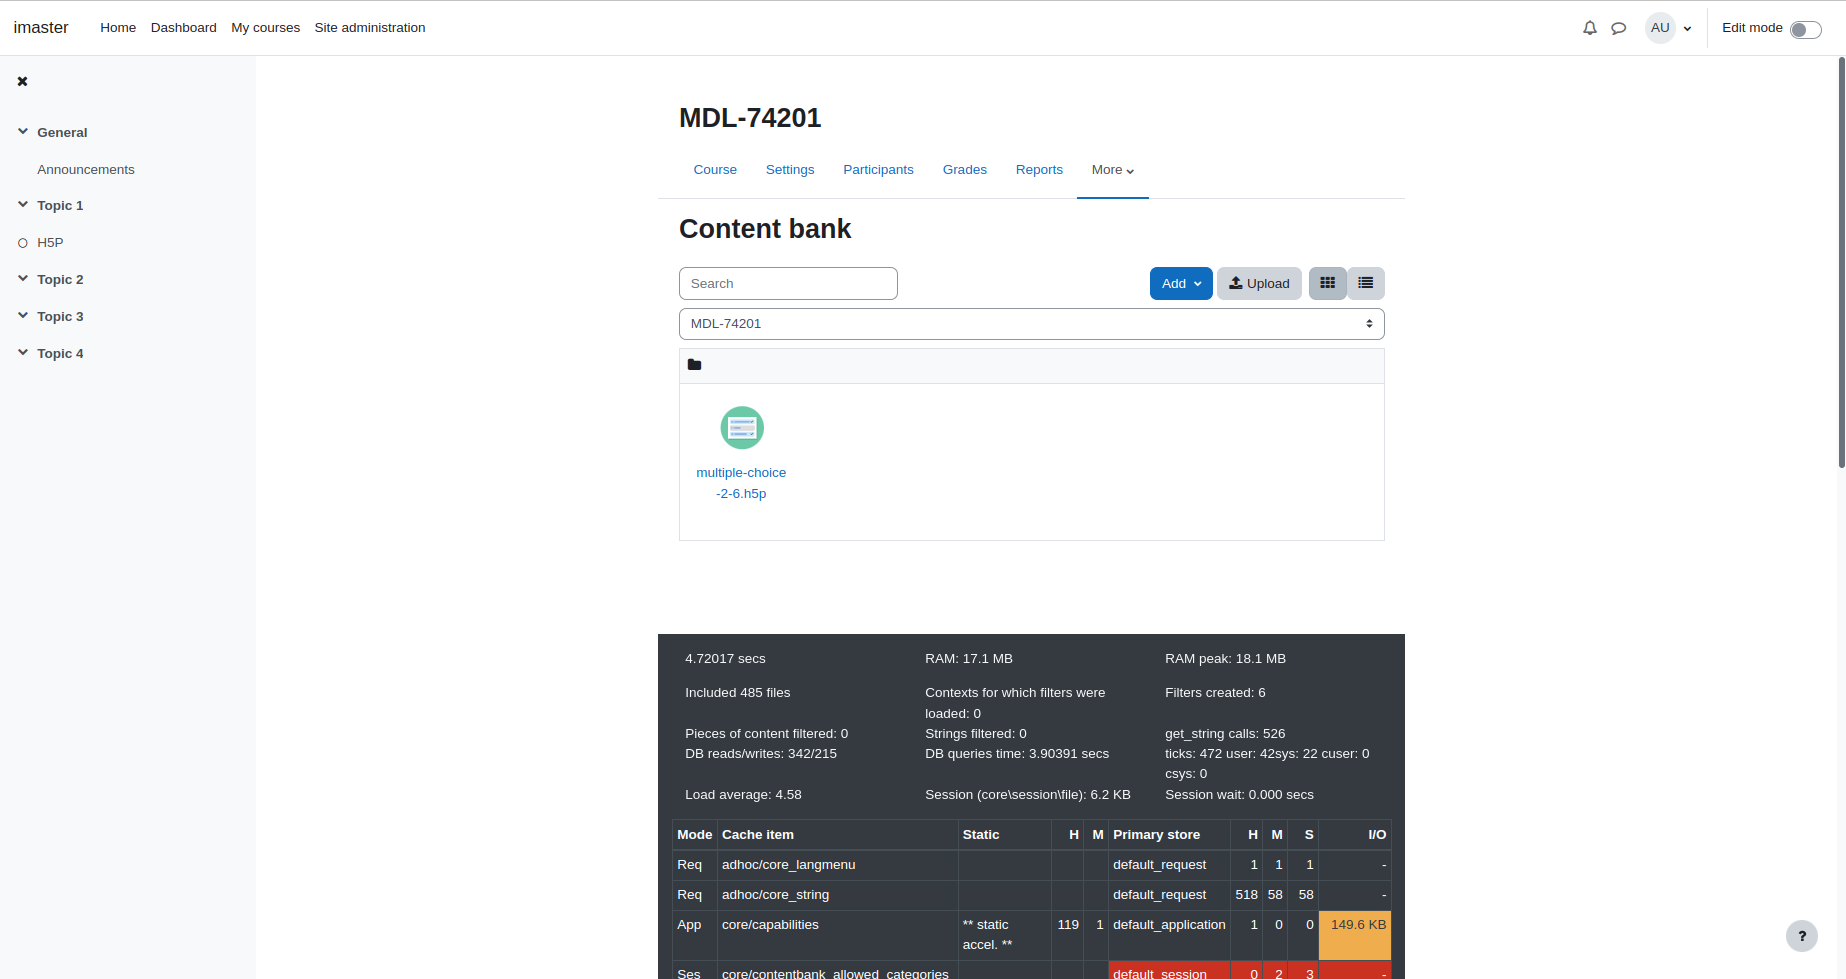Switch to the Course tab
Image resolution: width=1846 pixels, height=979 pixels.
(715, 170)
